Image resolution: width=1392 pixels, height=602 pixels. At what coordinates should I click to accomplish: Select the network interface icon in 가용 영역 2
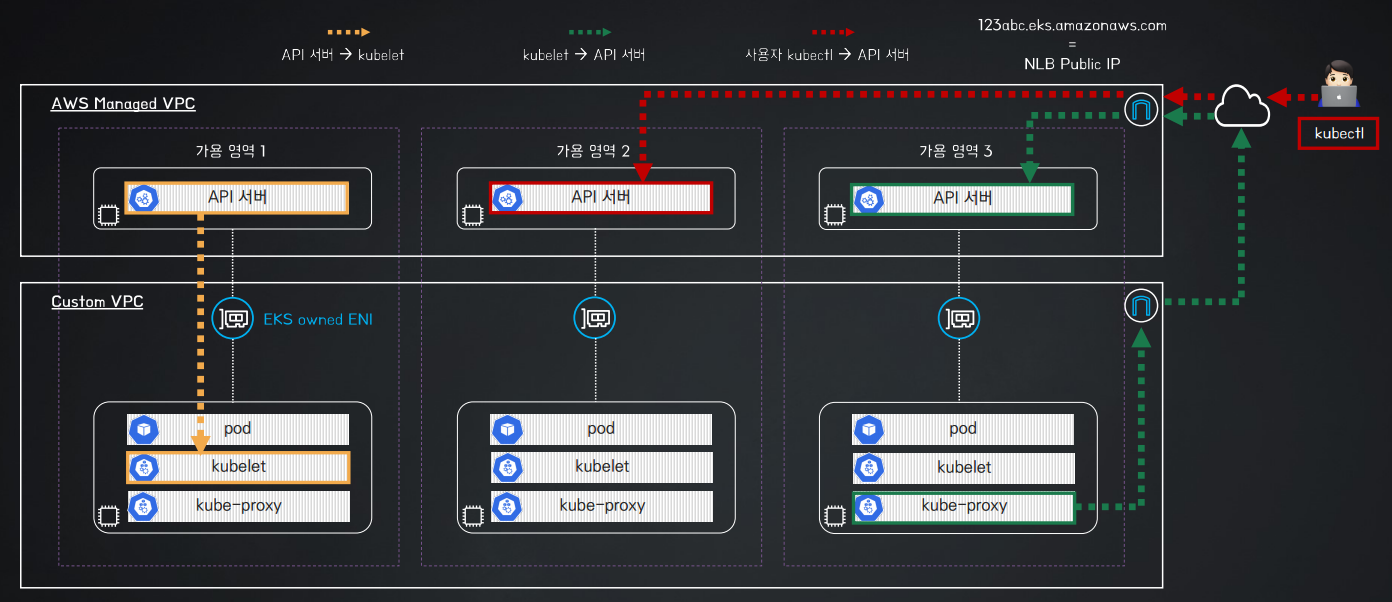coord(594,319)
